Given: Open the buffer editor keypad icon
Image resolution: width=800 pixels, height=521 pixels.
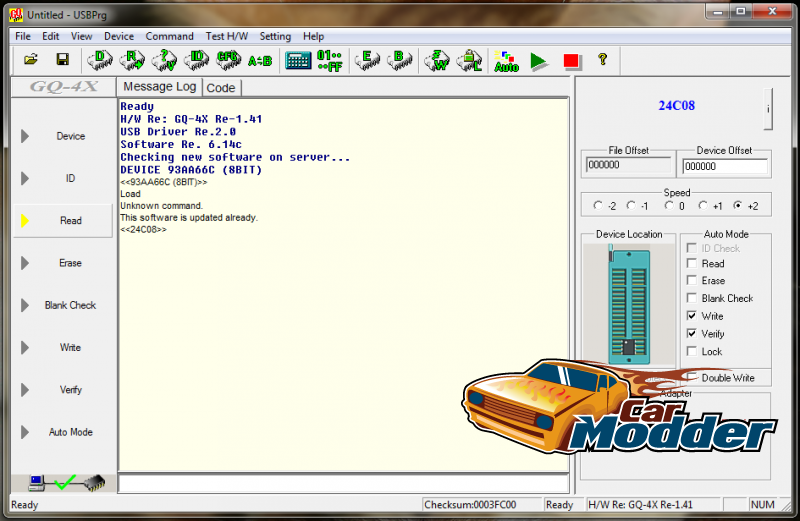Looking at the screenshot, I should 298,61.
